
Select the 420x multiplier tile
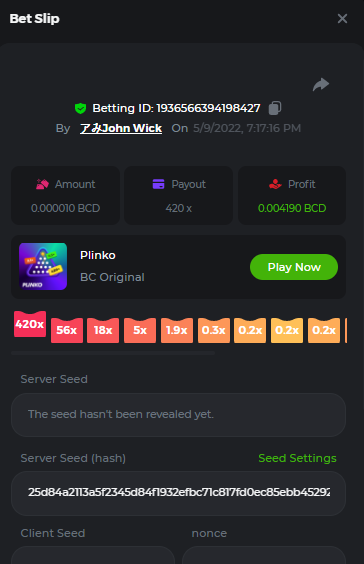(x=30, y=324)
